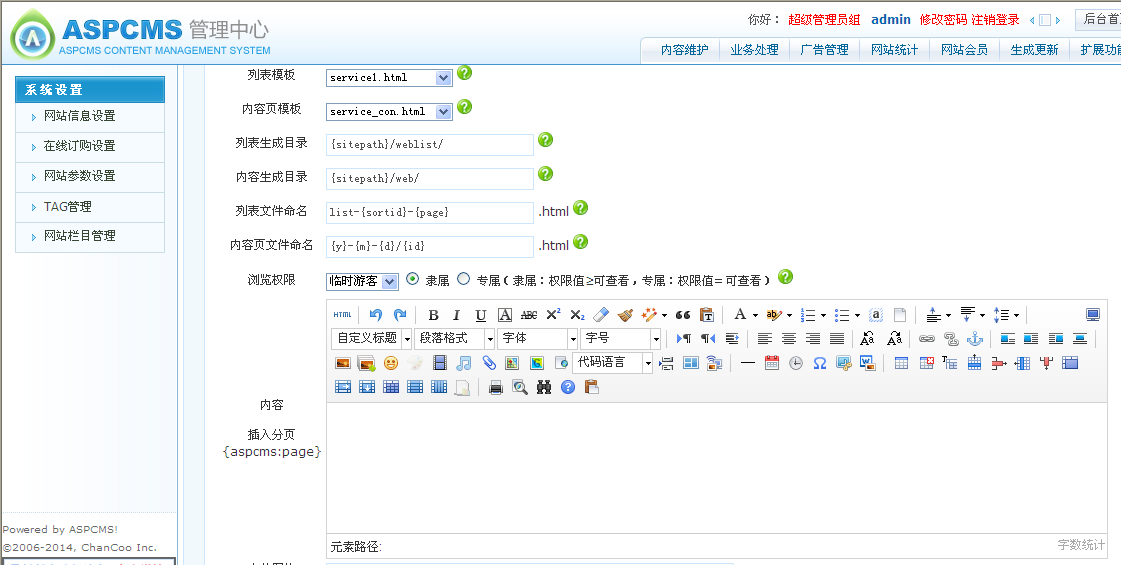Screen dimensions: 1121x565
Task: Open editor help with question mark icon
Action: pyautogui.click(x=568, y=387)
